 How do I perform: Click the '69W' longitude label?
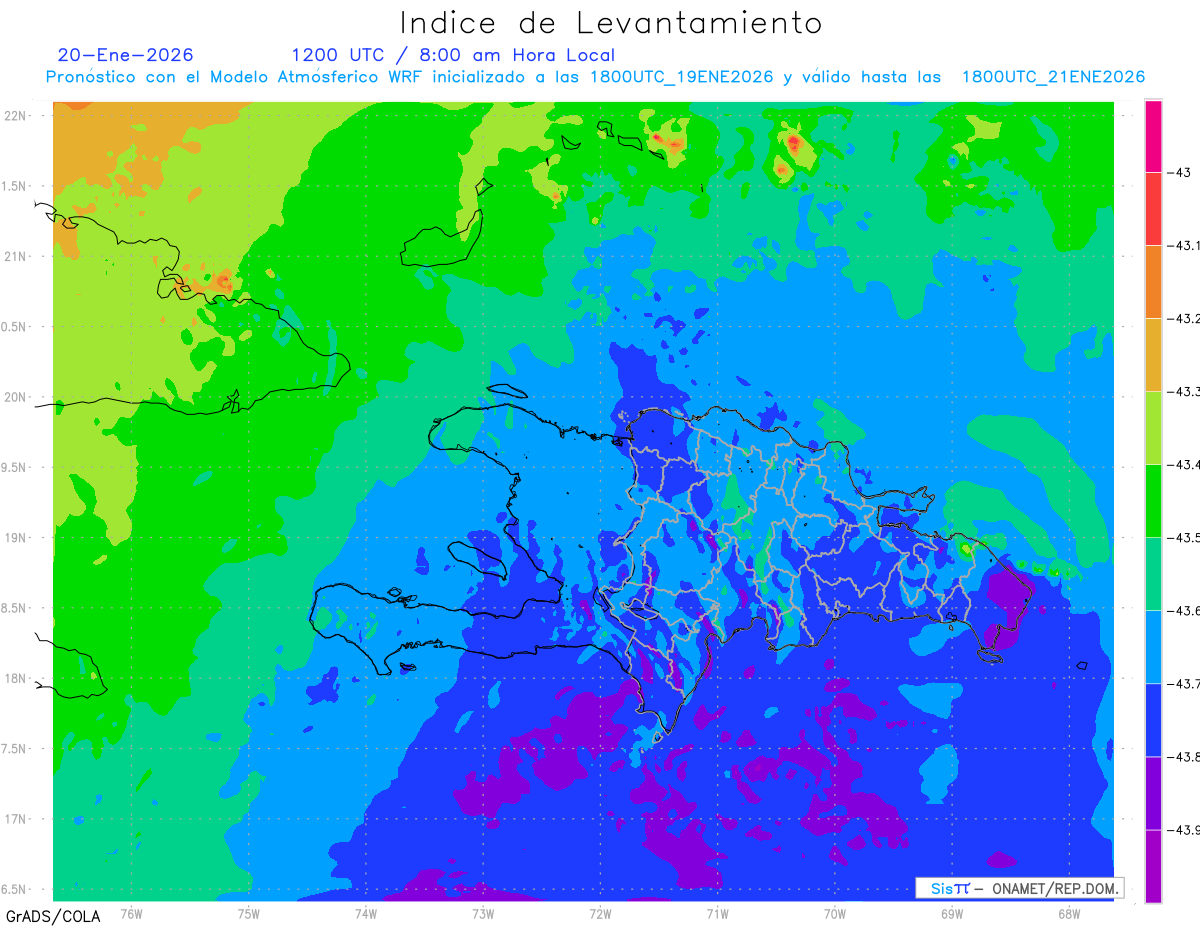pos(951,913)
